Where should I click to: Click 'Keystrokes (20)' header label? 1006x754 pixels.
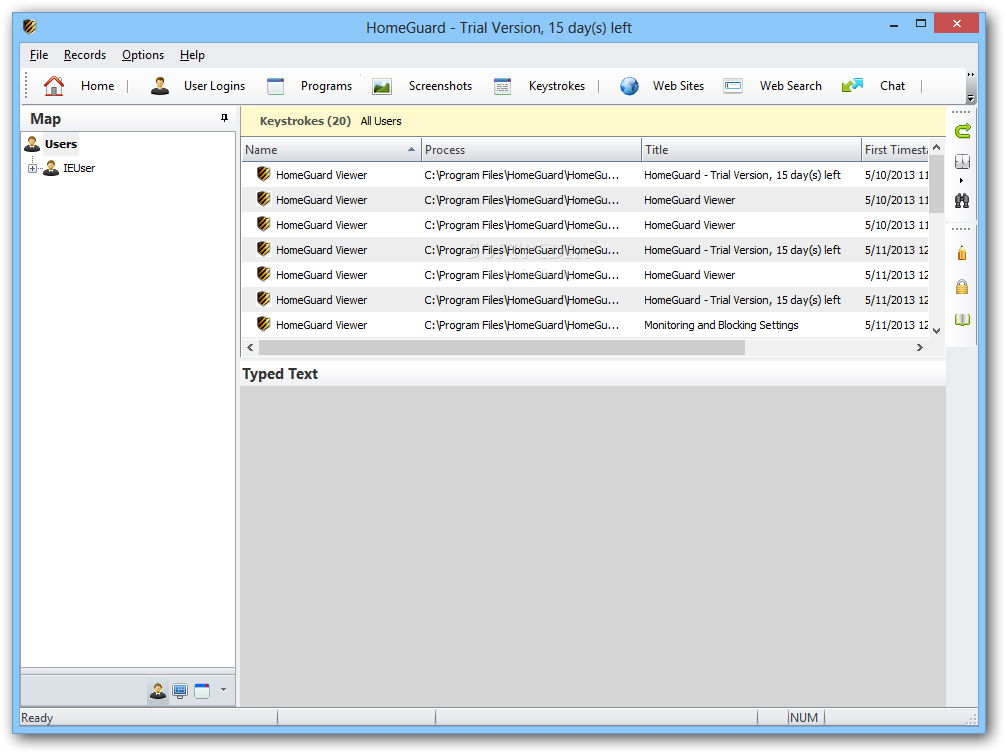[305, 121]
